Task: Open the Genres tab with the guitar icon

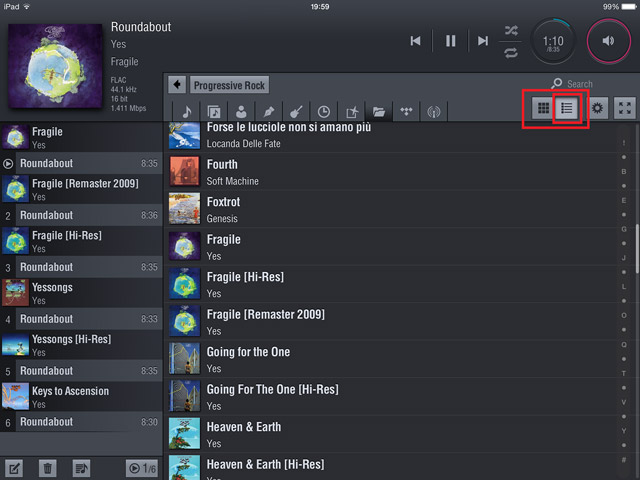Action: (296, 111)
